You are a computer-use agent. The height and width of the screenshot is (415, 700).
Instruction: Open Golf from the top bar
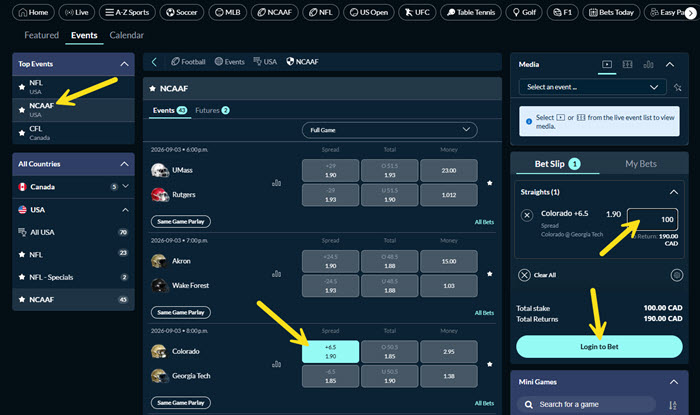524,12
